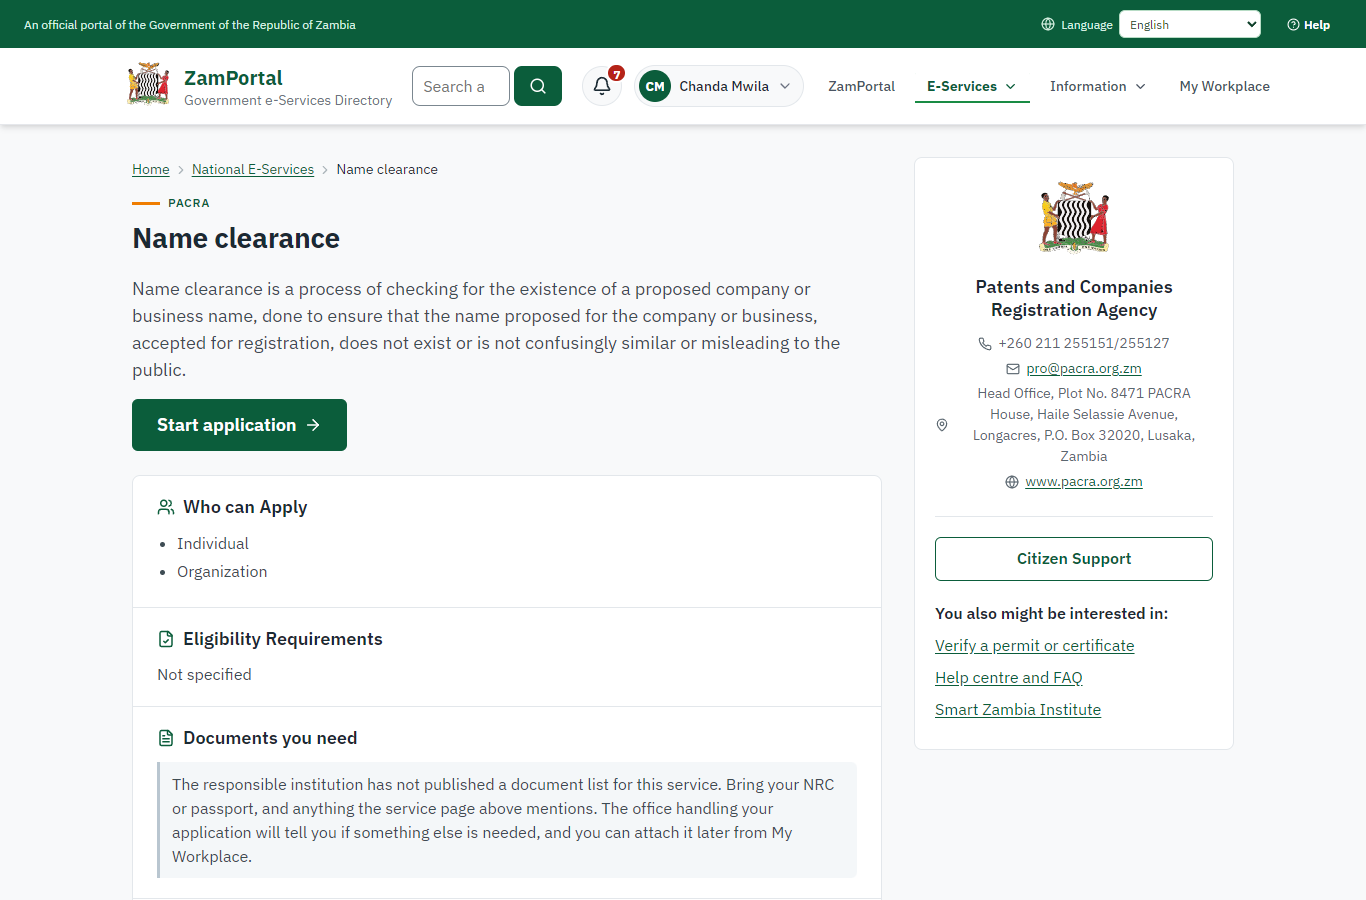Click the CM user avatar
This screenshot has width=1366, height=900.
pos(655,86)
